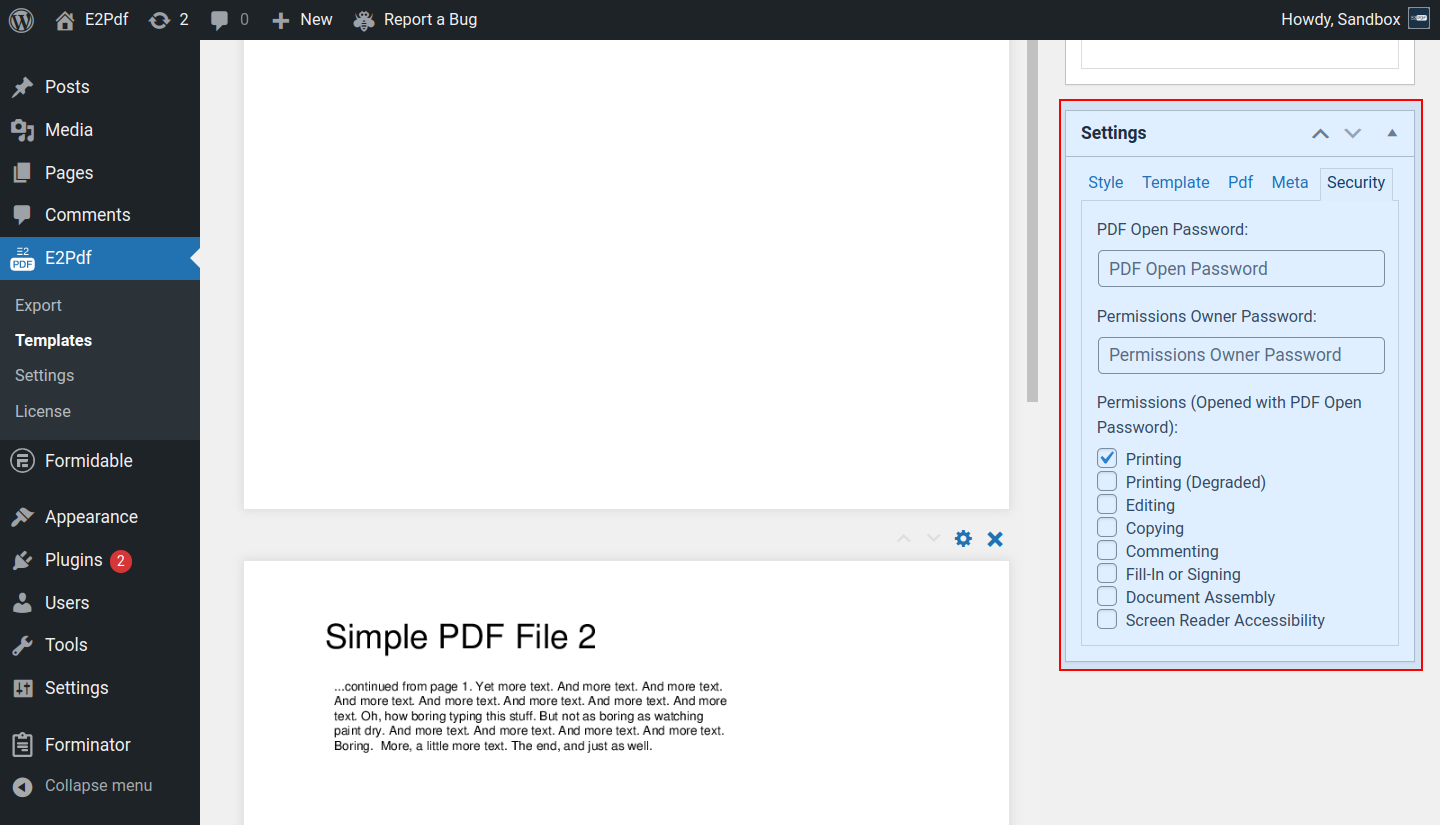Viewport: 1440px width, 825px height.
Task: Open Plugins menu in sidebar
Action: point(73,560)
